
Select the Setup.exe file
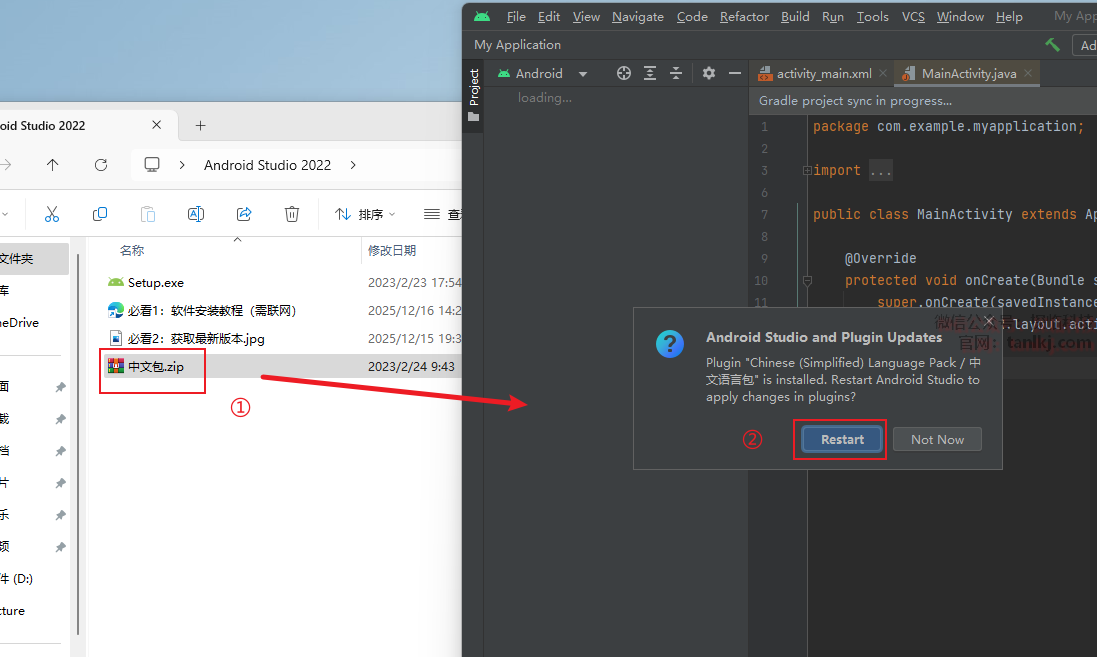155,283
